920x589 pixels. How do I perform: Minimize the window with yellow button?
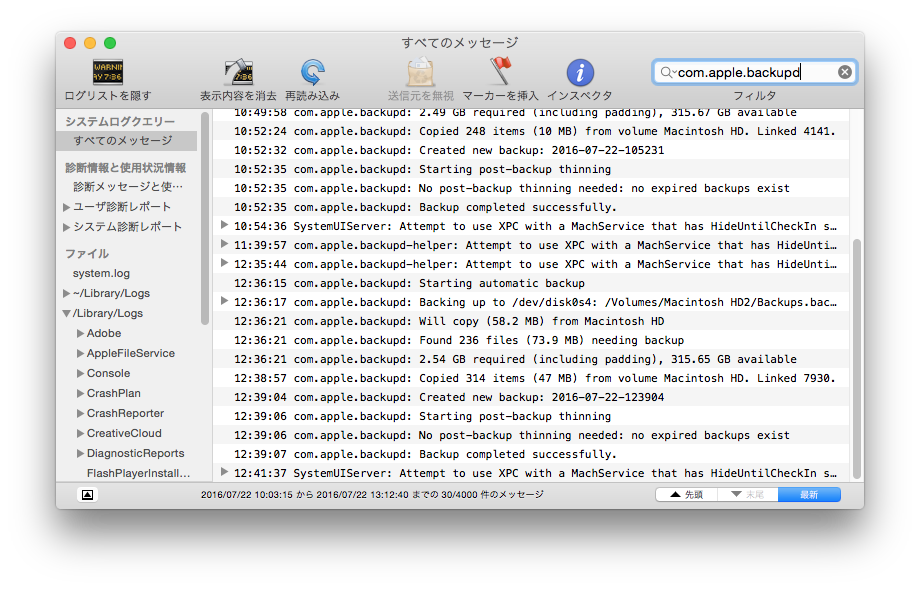point(90,43)
